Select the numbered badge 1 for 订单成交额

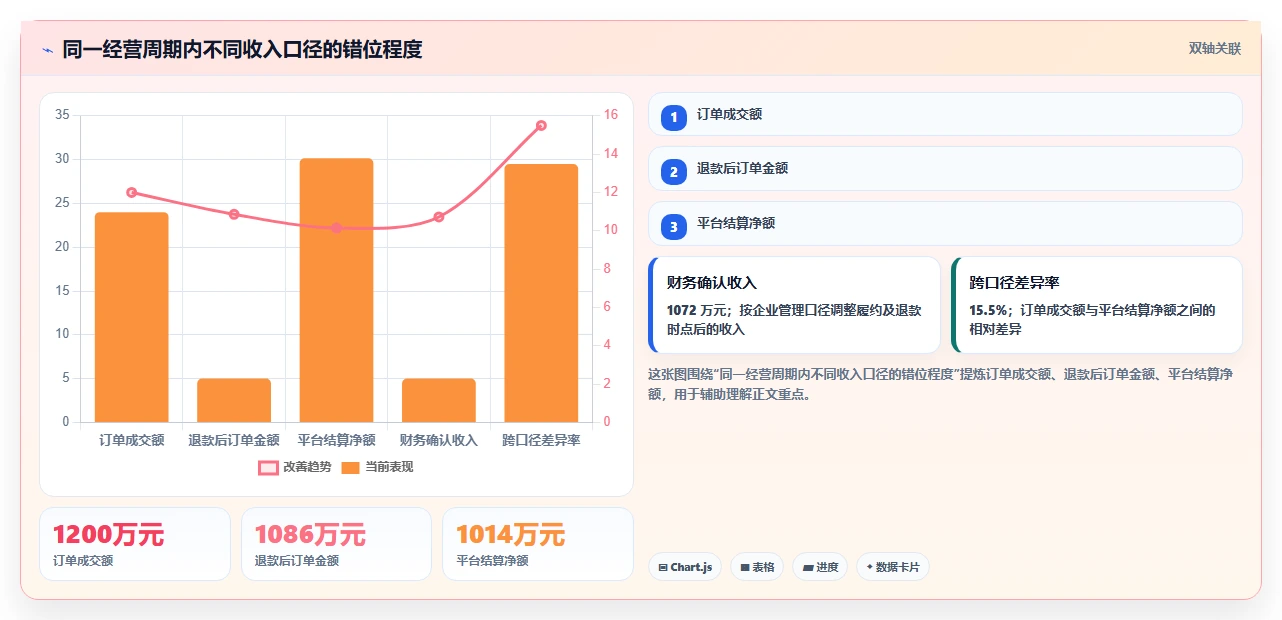point(674,117)
